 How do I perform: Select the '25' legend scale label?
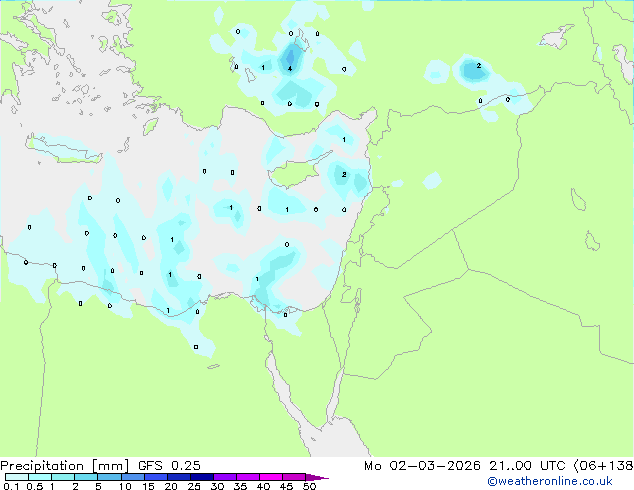[x=194, y=486]
